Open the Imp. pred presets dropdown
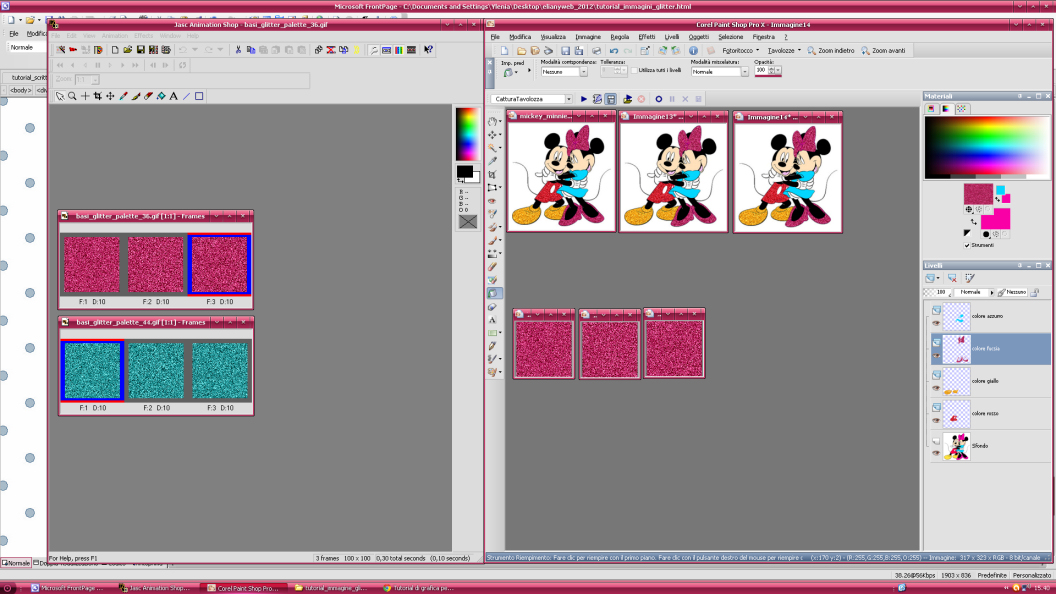1056x594 pixels. click(510, 73)
